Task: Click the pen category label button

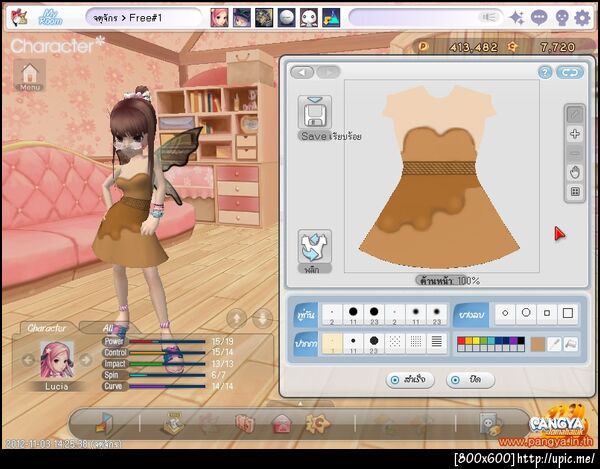Action: pyautogui.click(x=305, y=344)
